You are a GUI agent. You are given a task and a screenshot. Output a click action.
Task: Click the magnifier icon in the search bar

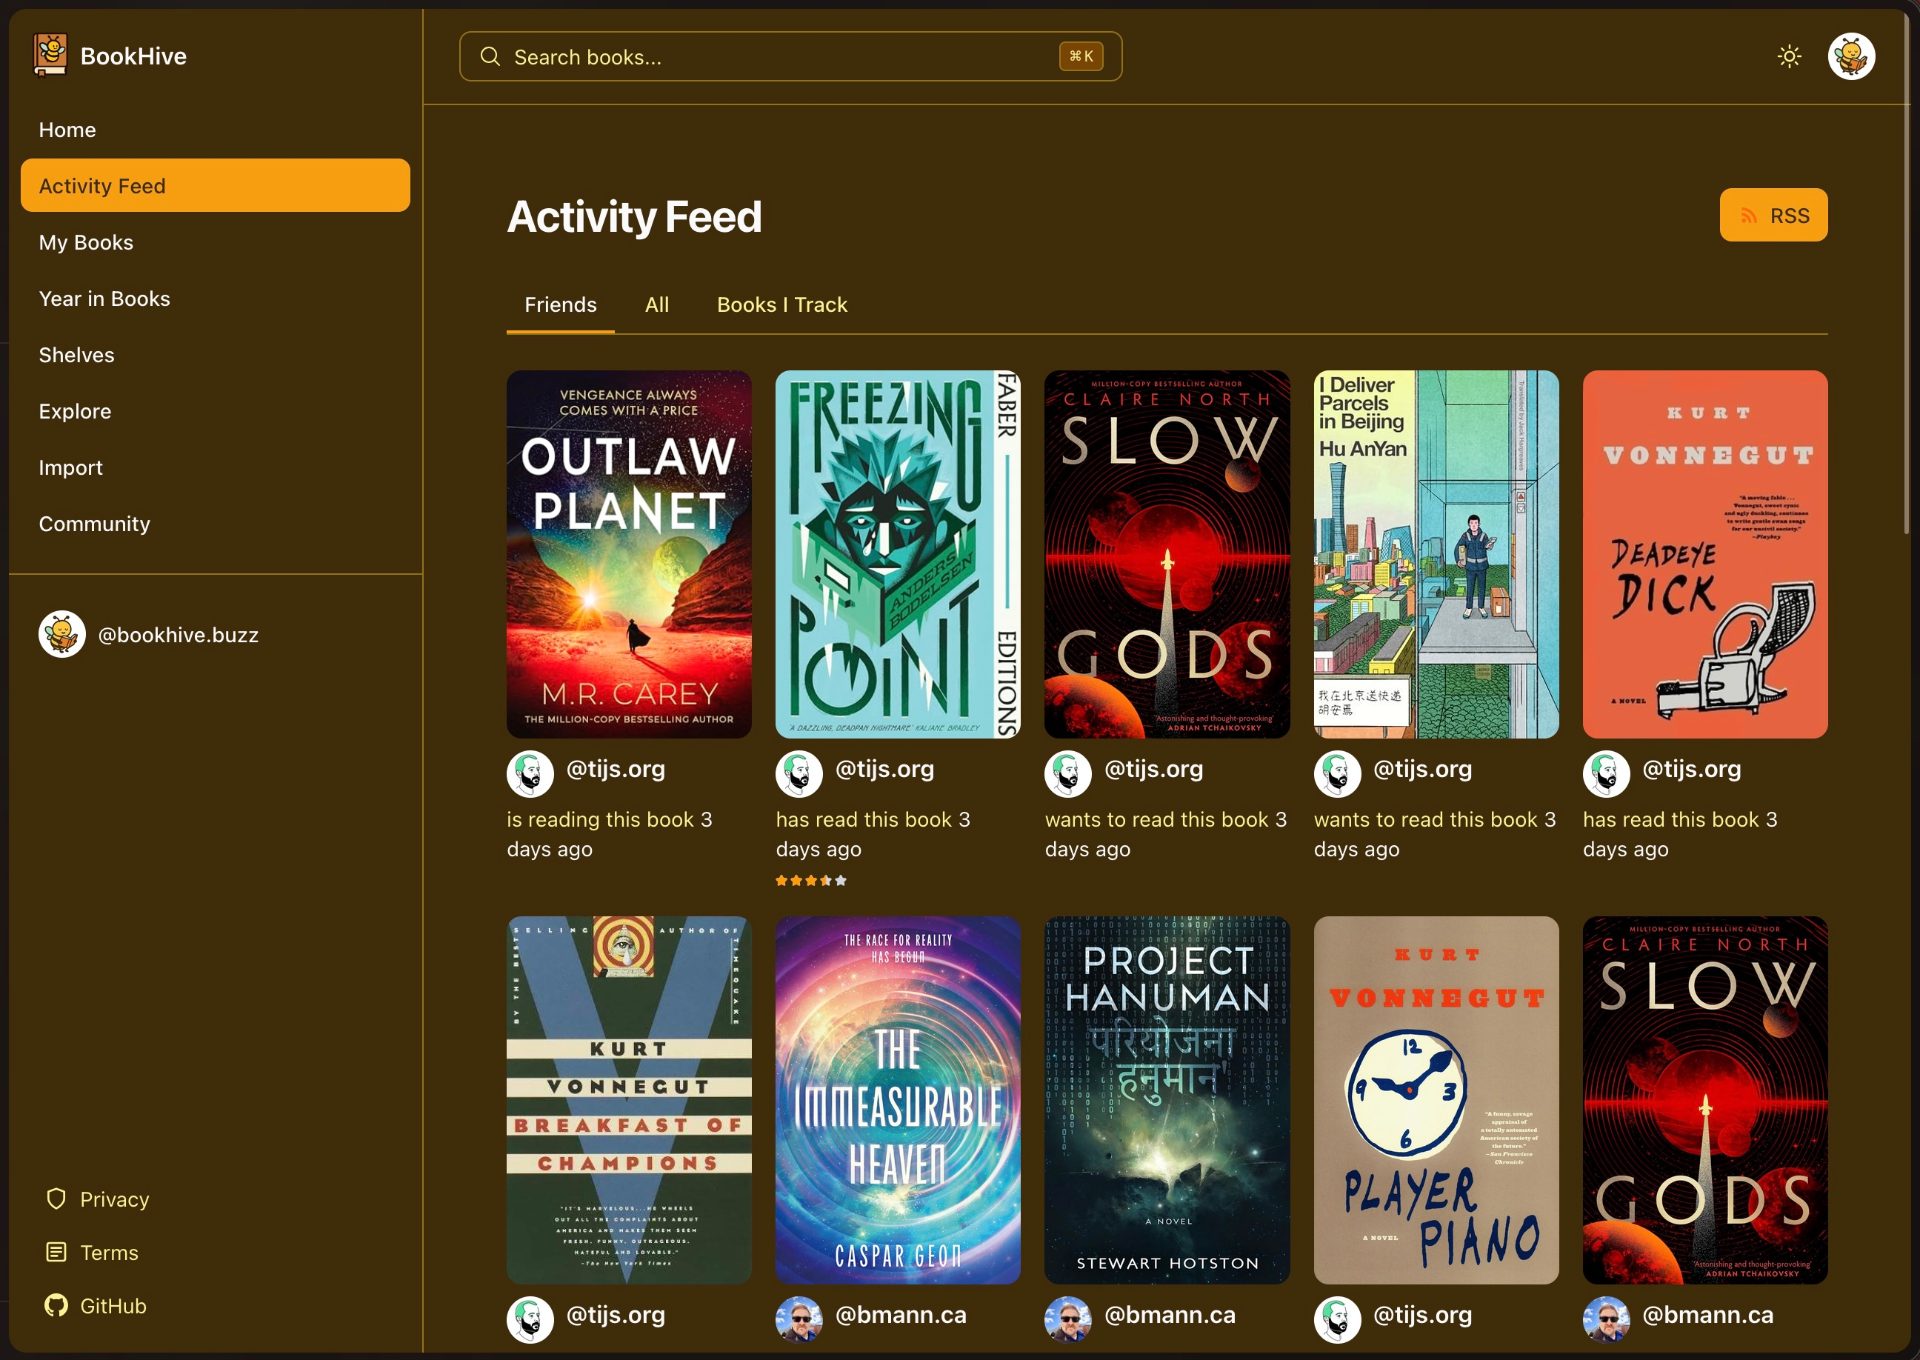click(x=490, y=57)
